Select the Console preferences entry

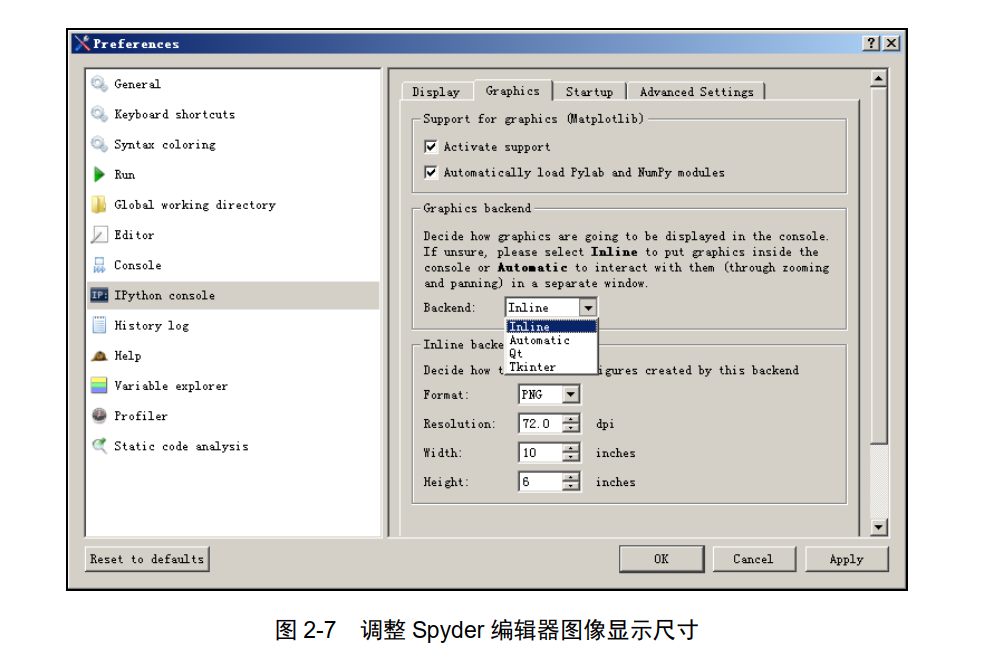[232, 265]
